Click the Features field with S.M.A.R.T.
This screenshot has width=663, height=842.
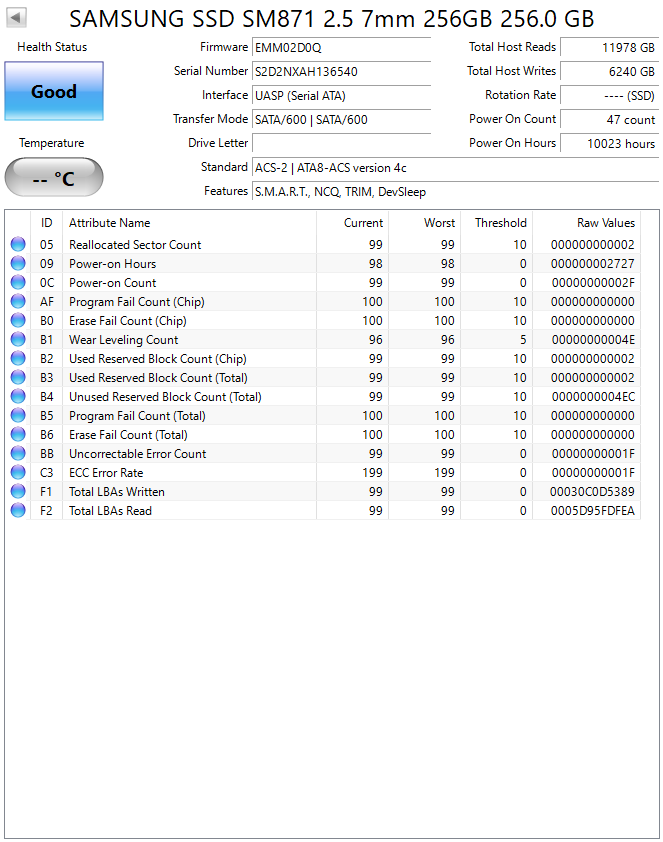455,192
